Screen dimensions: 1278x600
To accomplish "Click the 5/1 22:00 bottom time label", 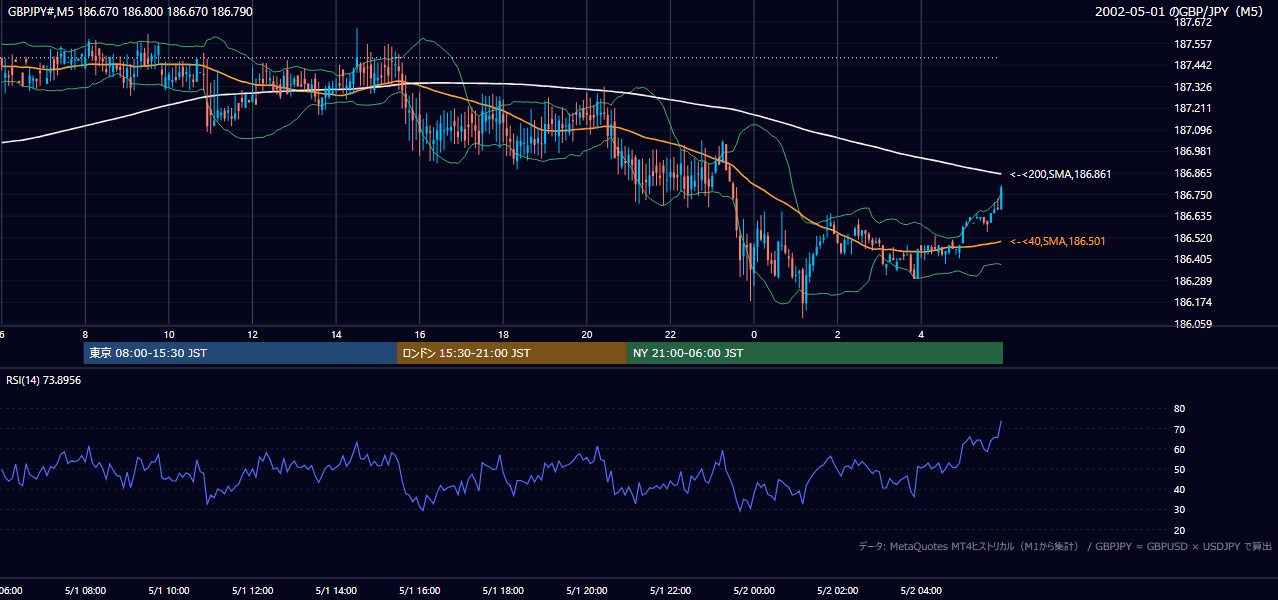I will click(x=671, y=591).
